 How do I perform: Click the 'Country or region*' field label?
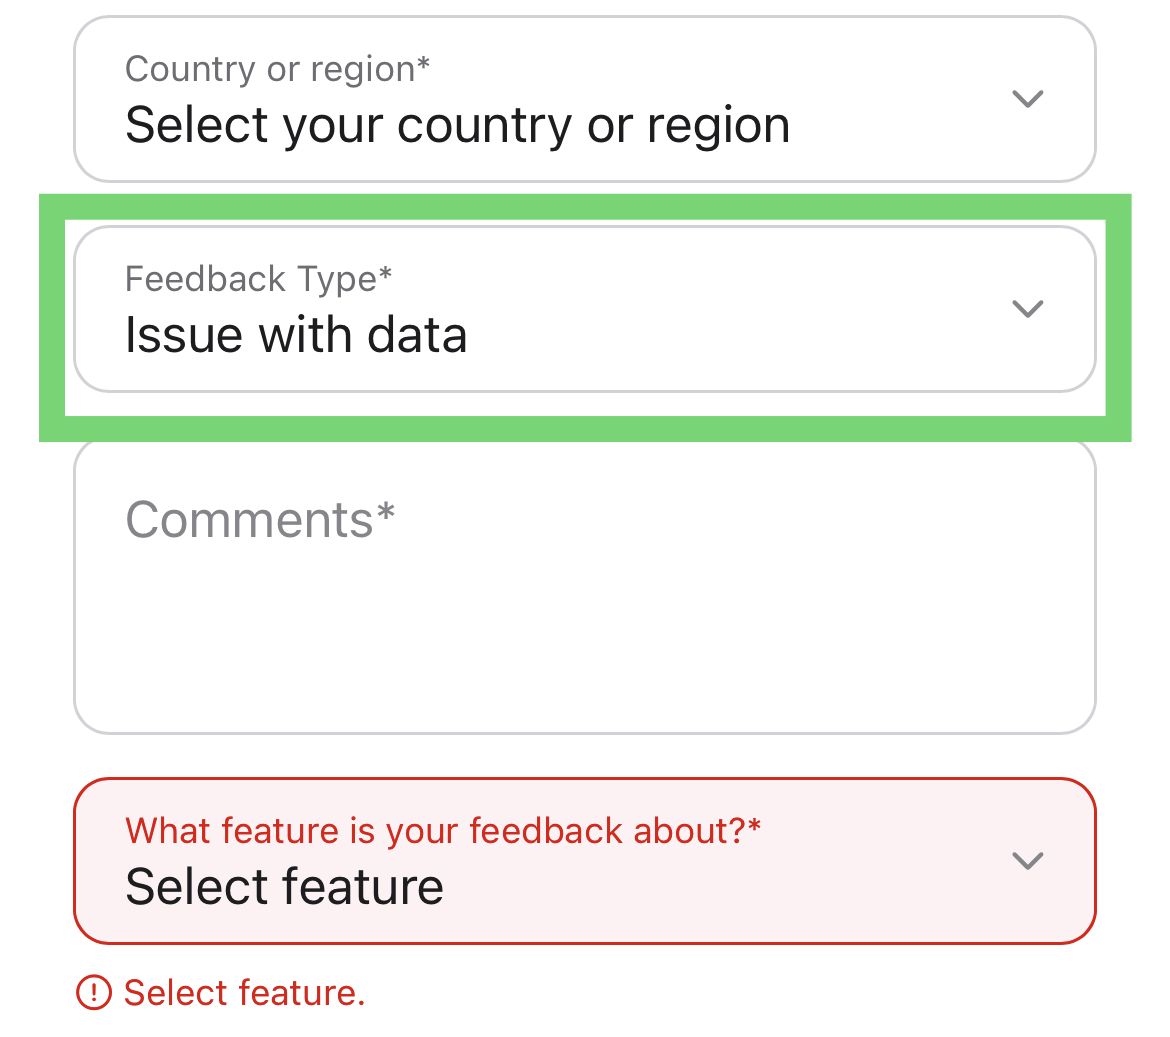pyautogui.click(x=278, y=69)
